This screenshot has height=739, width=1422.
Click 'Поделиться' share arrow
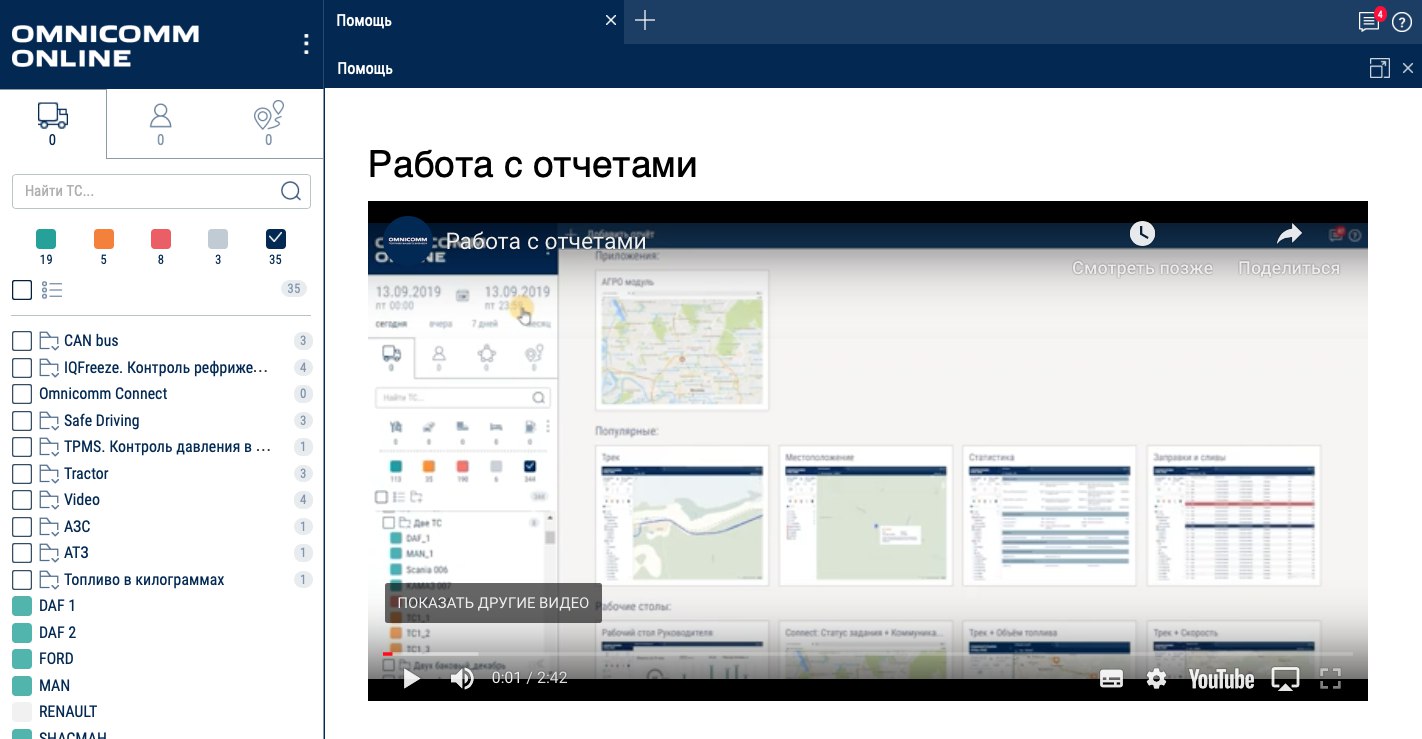pos(1289,234)
